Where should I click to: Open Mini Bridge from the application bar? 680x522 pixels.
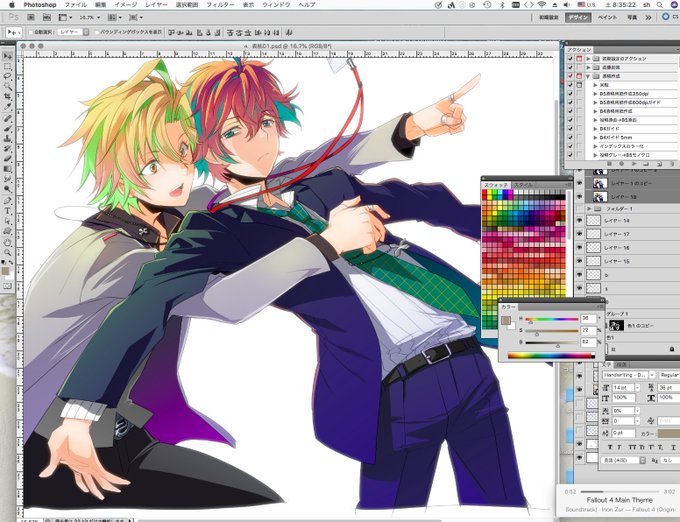coord(46,17)
